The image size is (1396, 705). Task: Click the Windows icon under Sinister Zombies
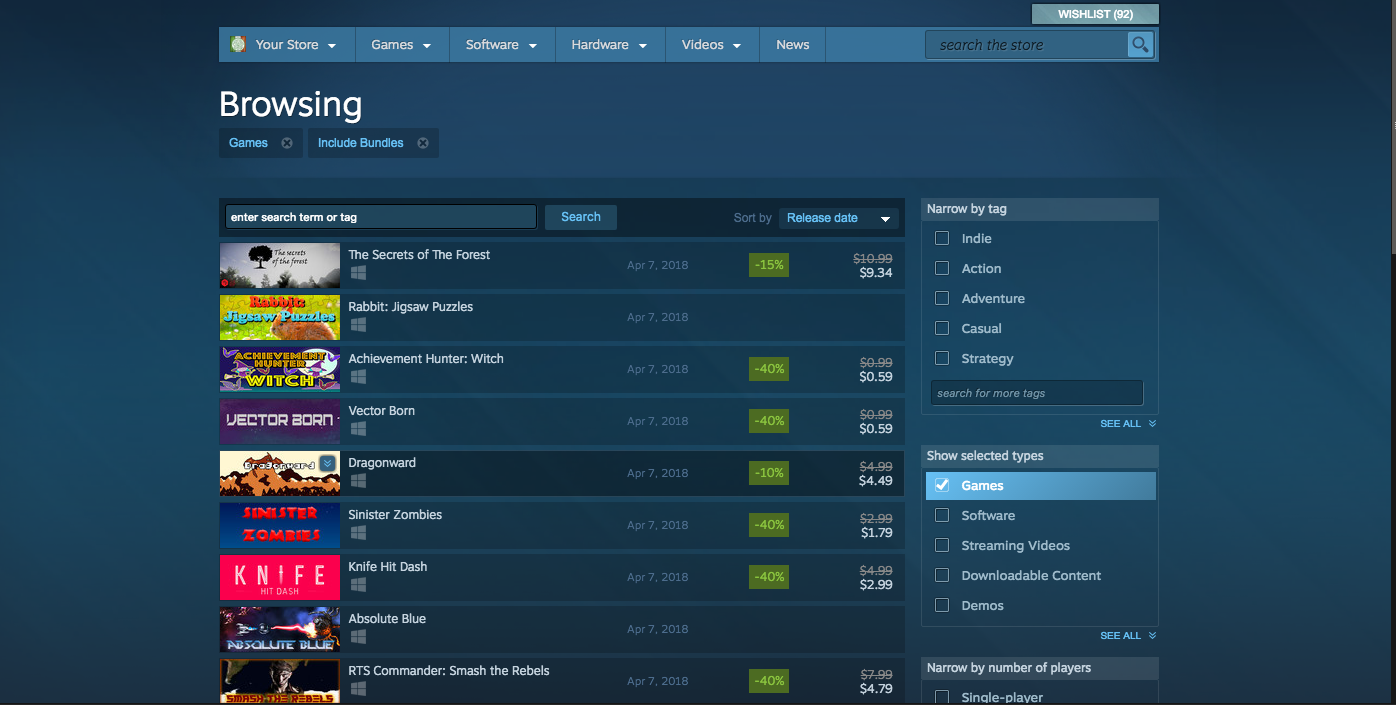(358, 533)
